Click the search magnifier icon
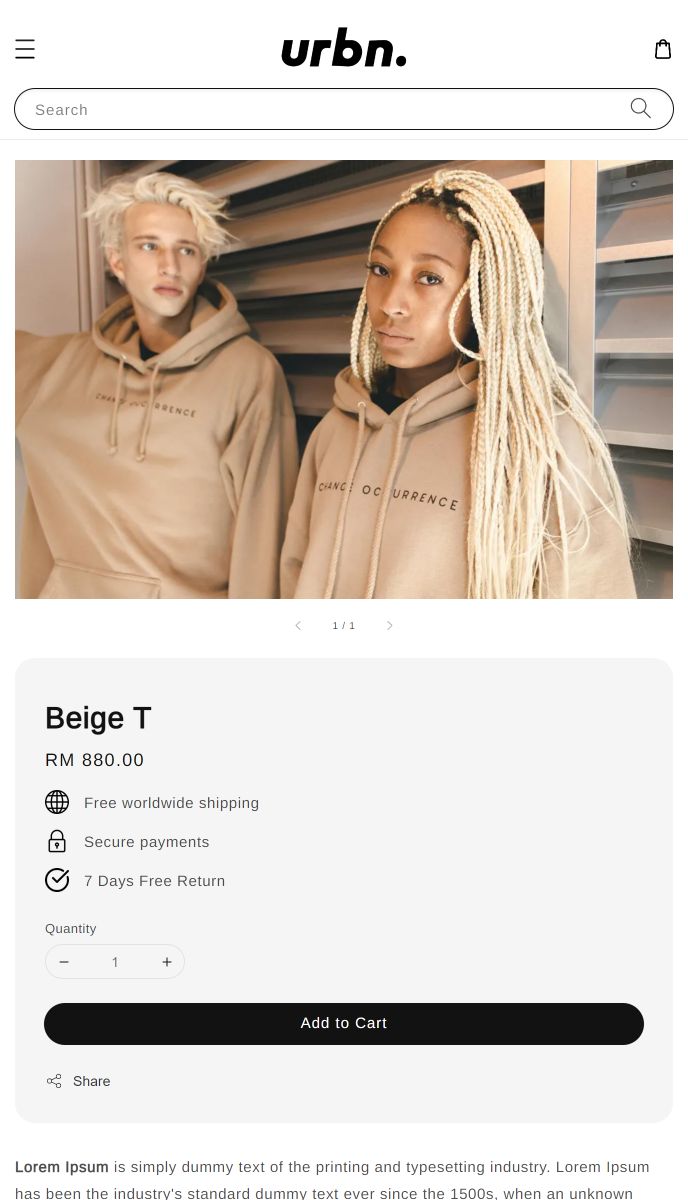The image size is (688, 1200). [641, 108]
